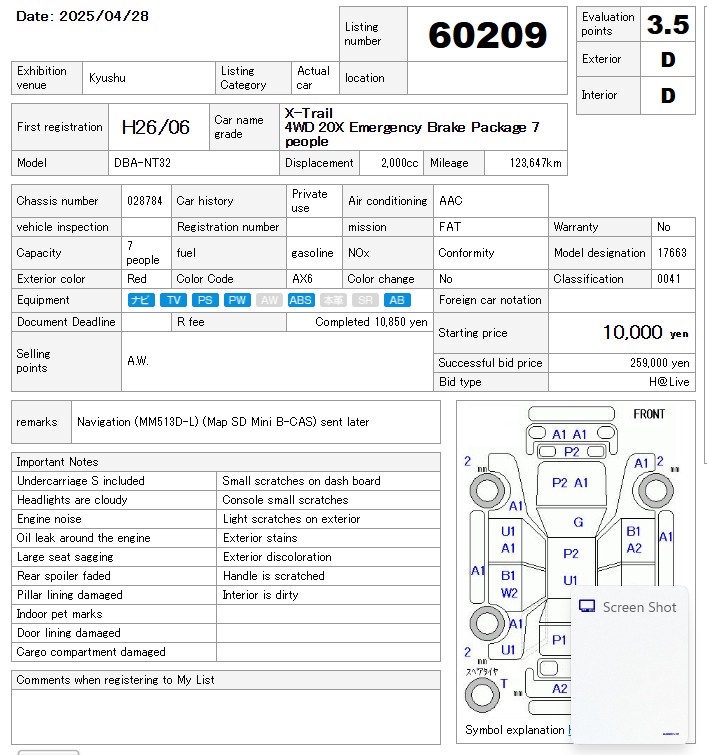Image resolution: width=707 pixels, height=755 pixels.
Task: Click the fuel value gasoline
Action: 312,253
